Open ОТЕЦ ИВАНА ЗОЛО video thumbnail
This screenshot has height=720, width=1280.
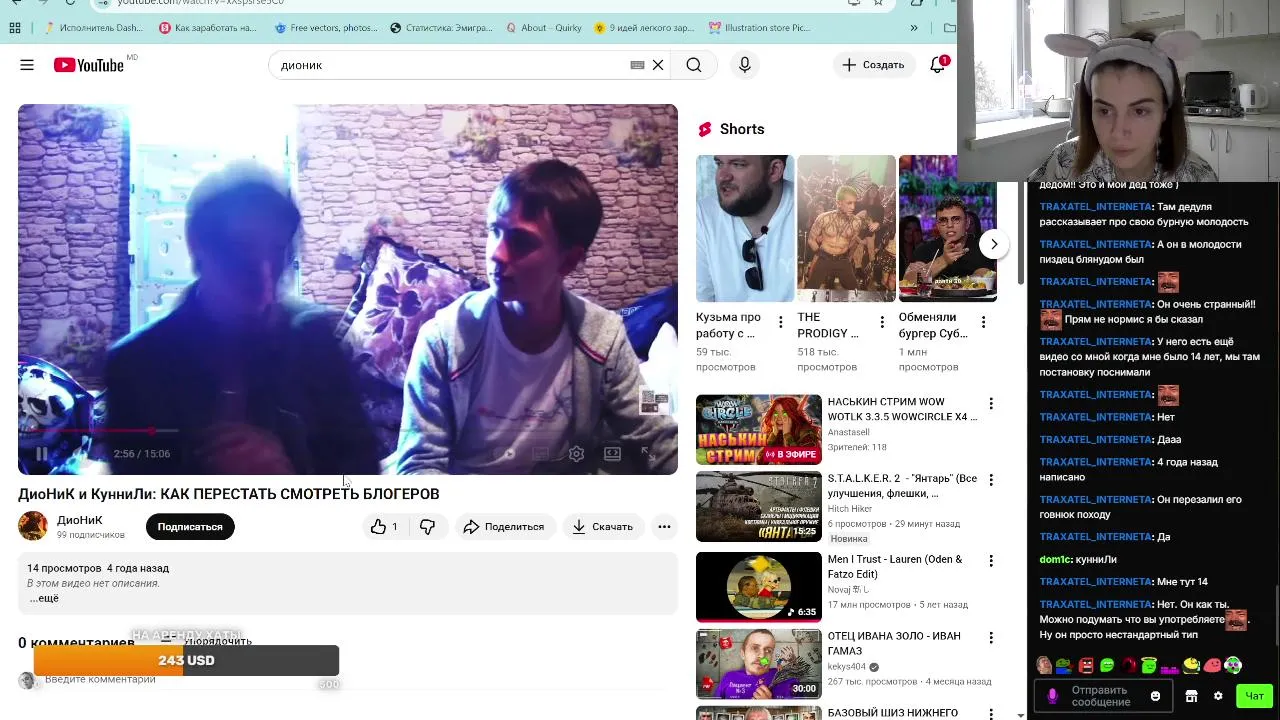[759, 663]
